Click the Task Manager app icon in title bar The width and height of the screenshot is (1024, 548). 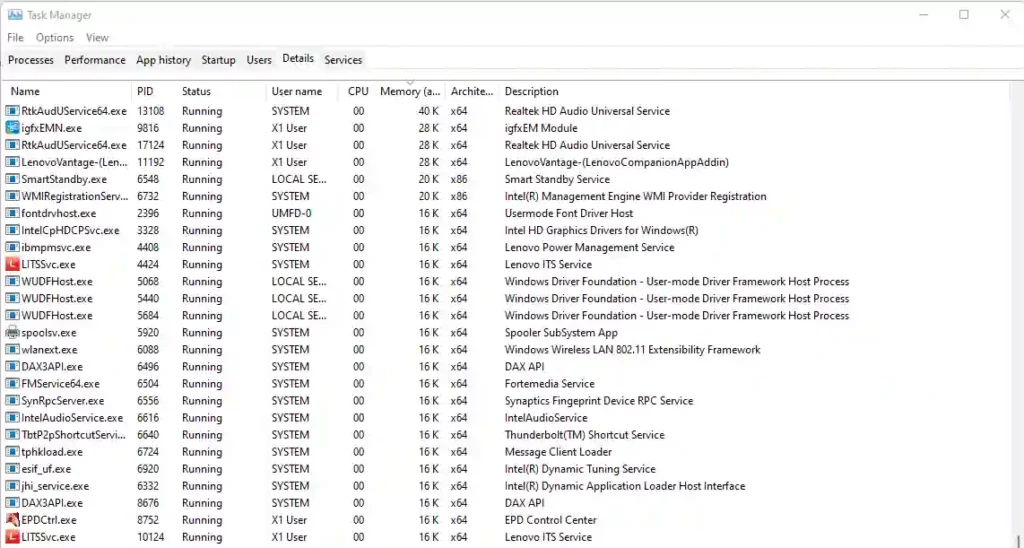pos(14,14)
